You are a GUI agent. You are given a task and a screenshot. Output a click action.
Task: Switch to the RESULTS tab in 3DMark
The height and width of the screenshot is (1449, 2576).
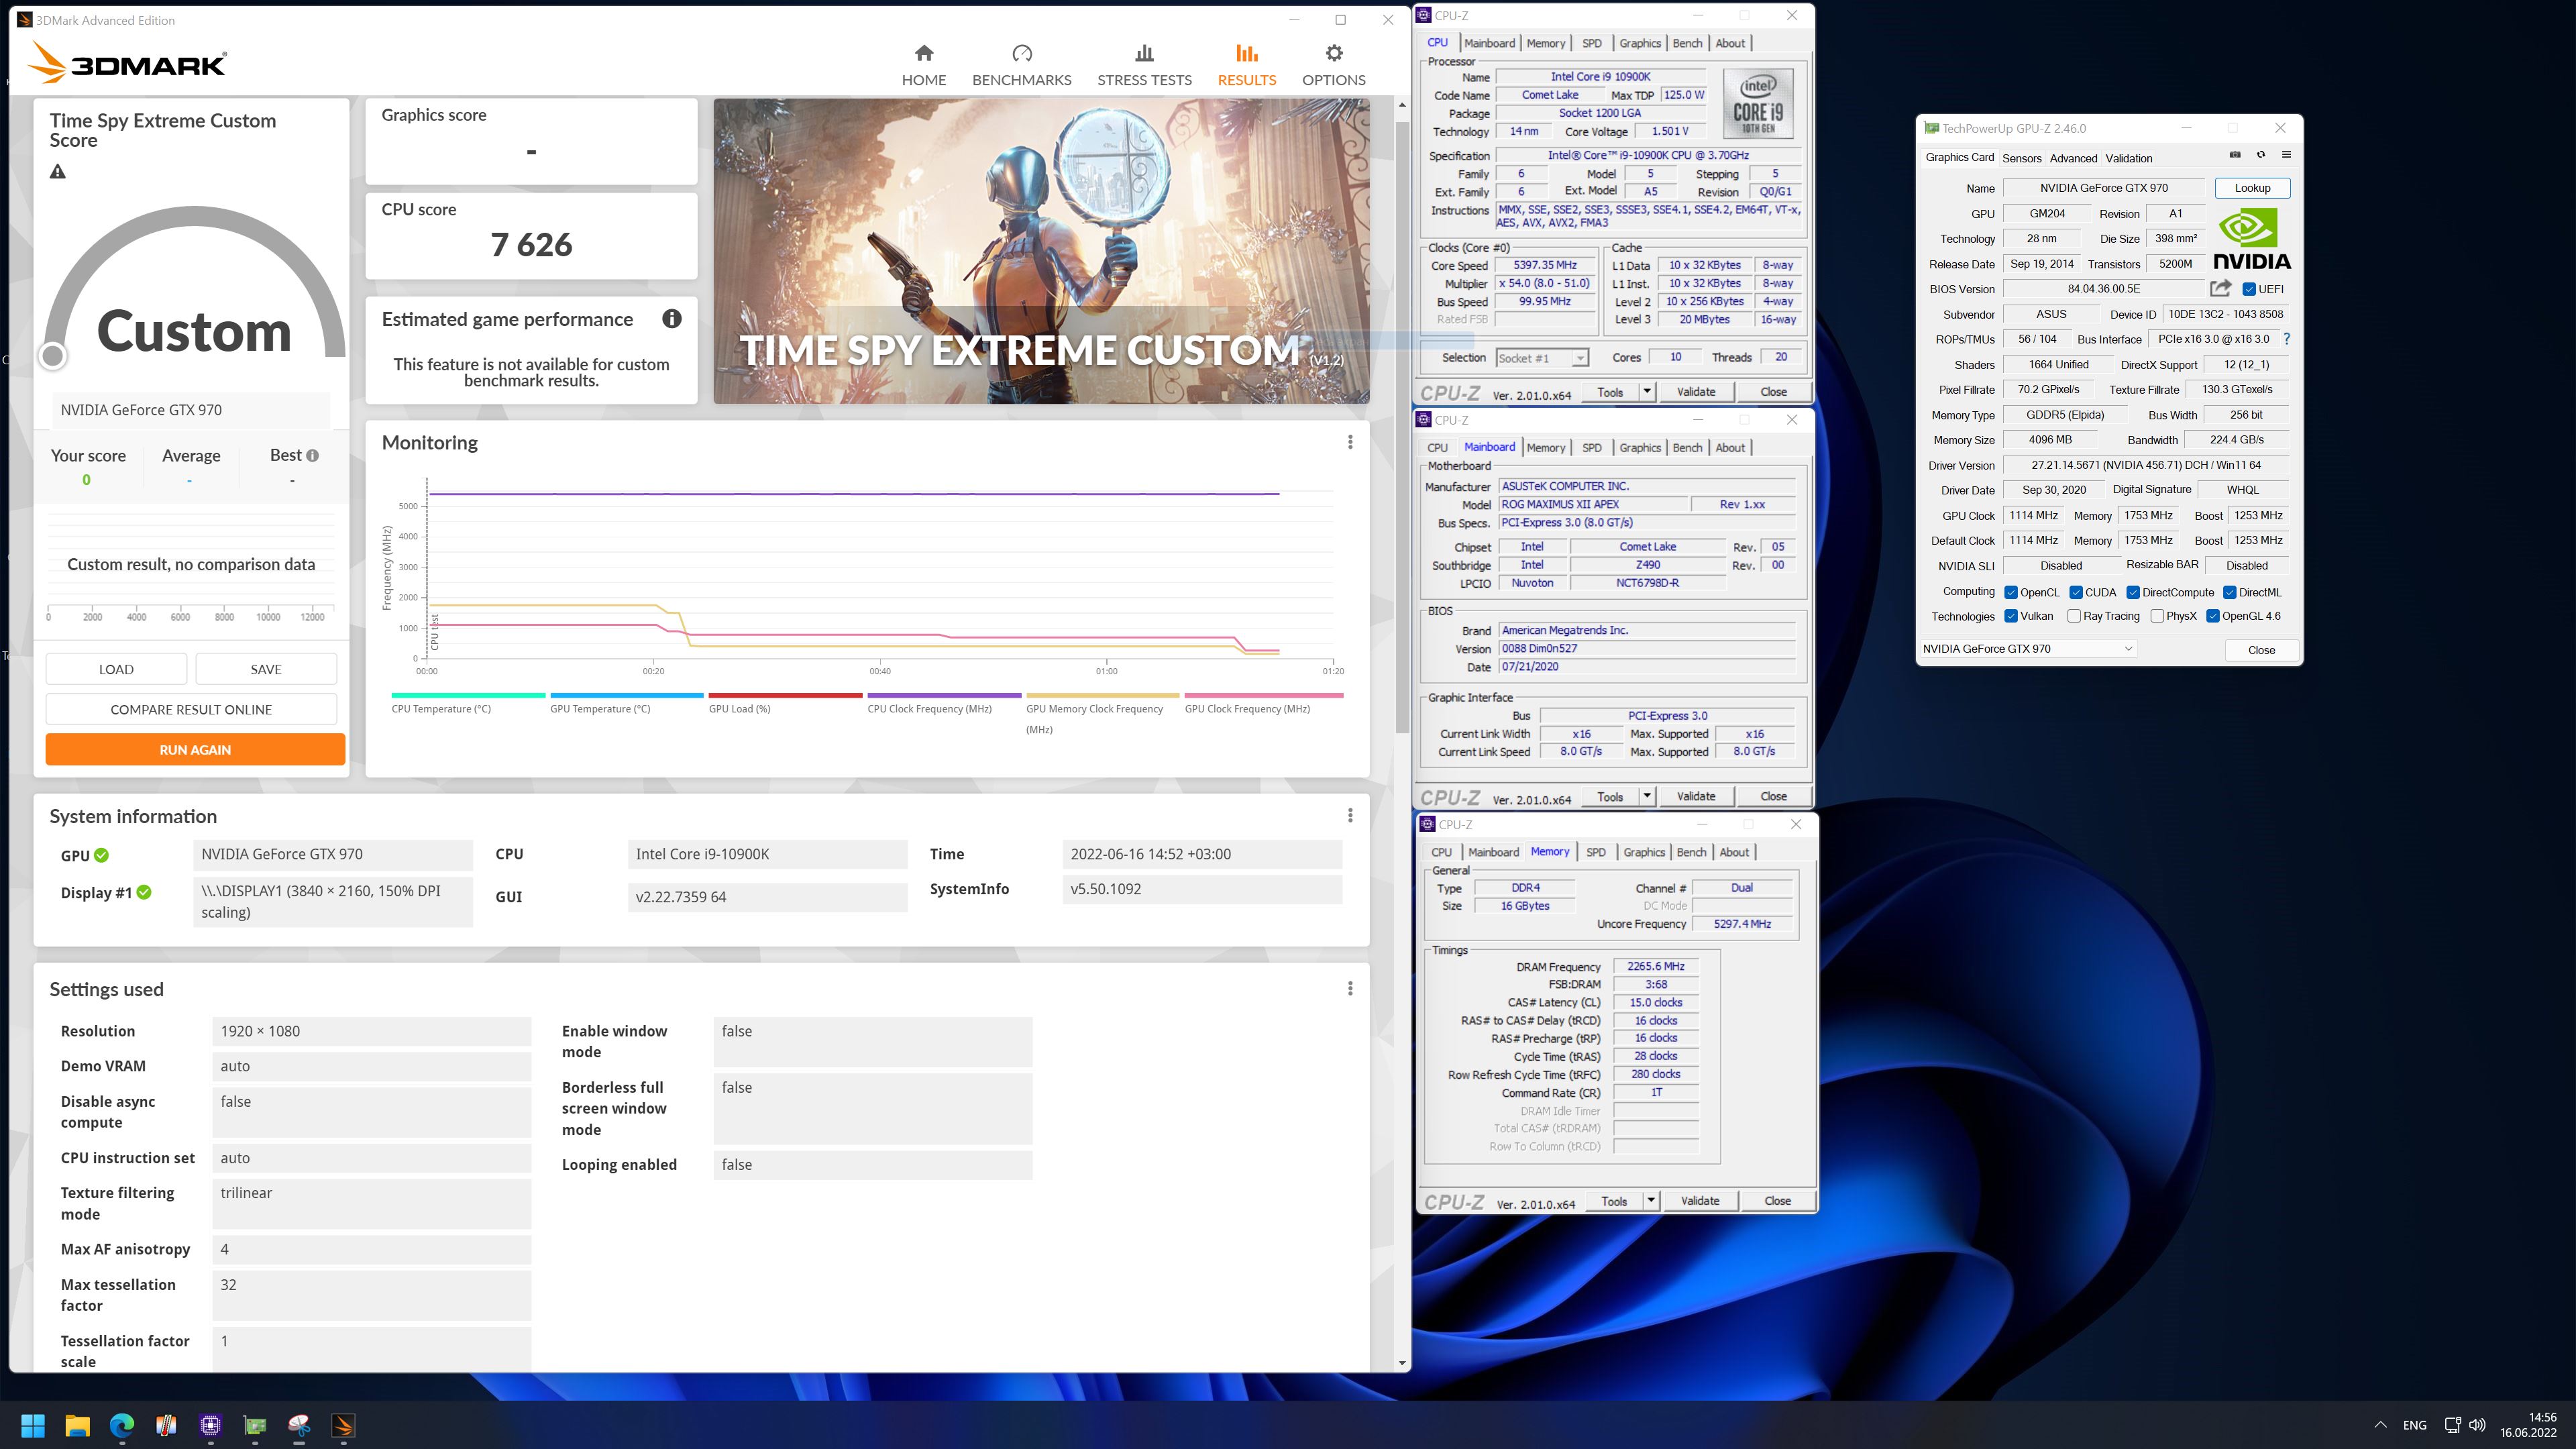point(1246,65)
